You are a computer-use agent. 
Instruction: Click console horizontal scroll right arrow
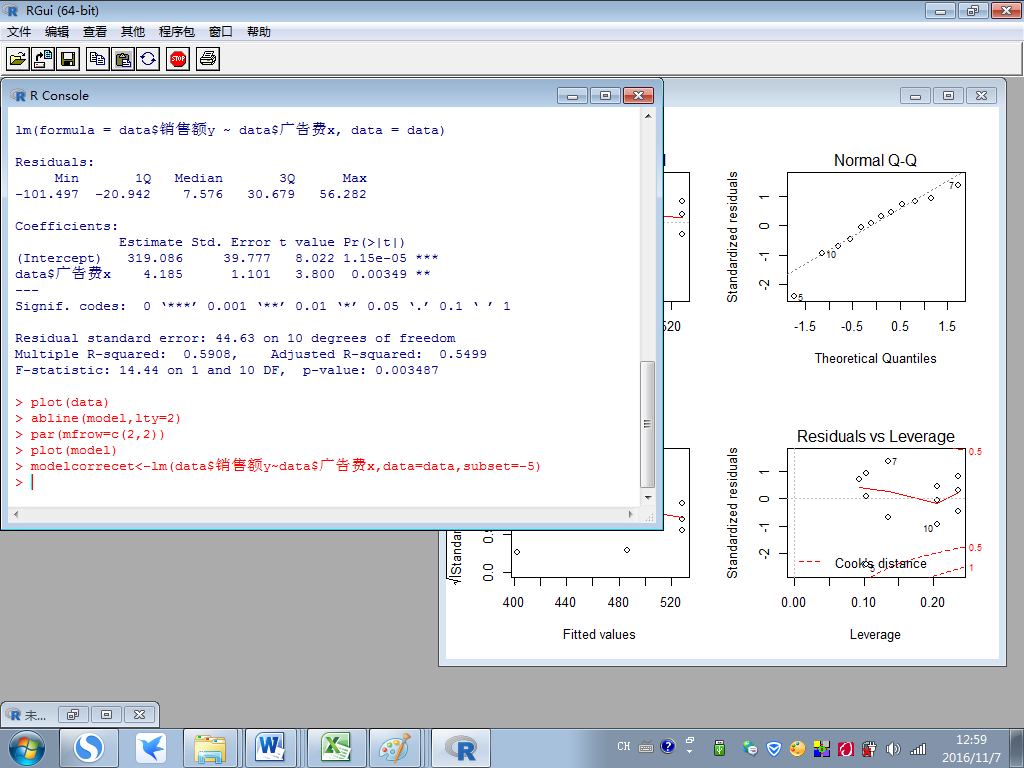631,515
